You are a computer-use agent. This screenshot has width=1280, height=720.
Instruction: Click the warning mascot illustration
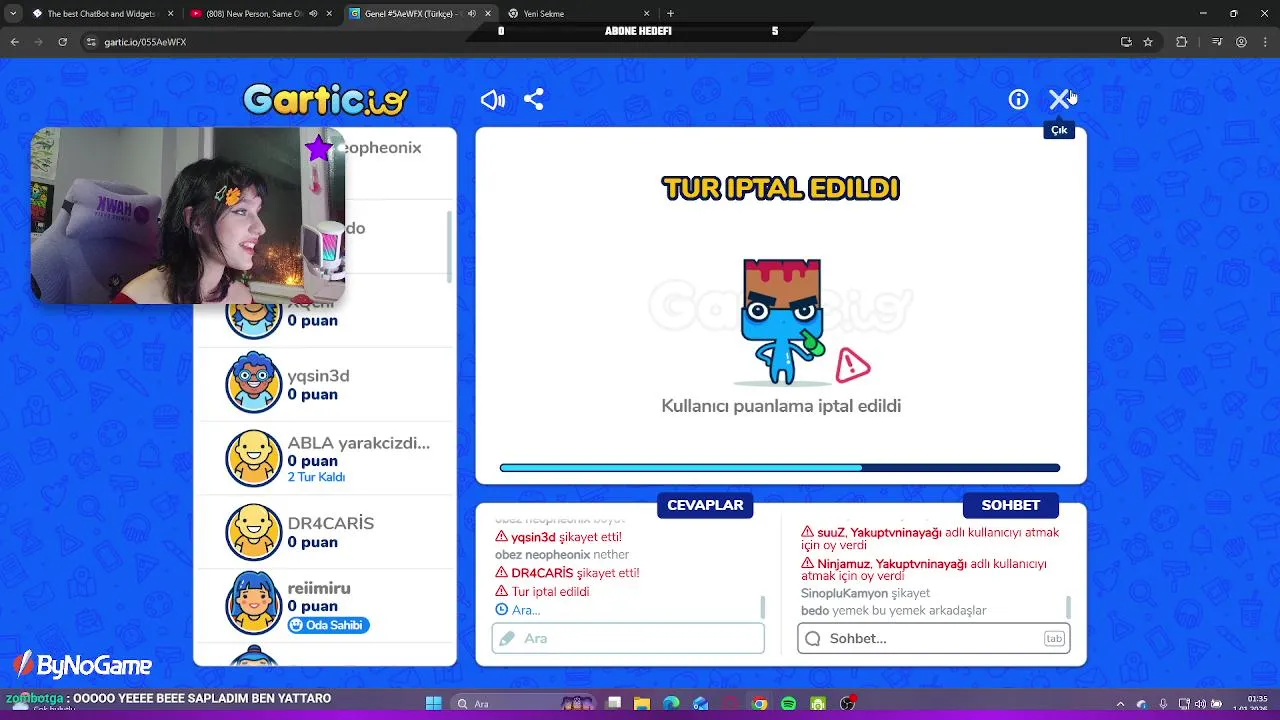pyautogui.click(x=801, y=322)
